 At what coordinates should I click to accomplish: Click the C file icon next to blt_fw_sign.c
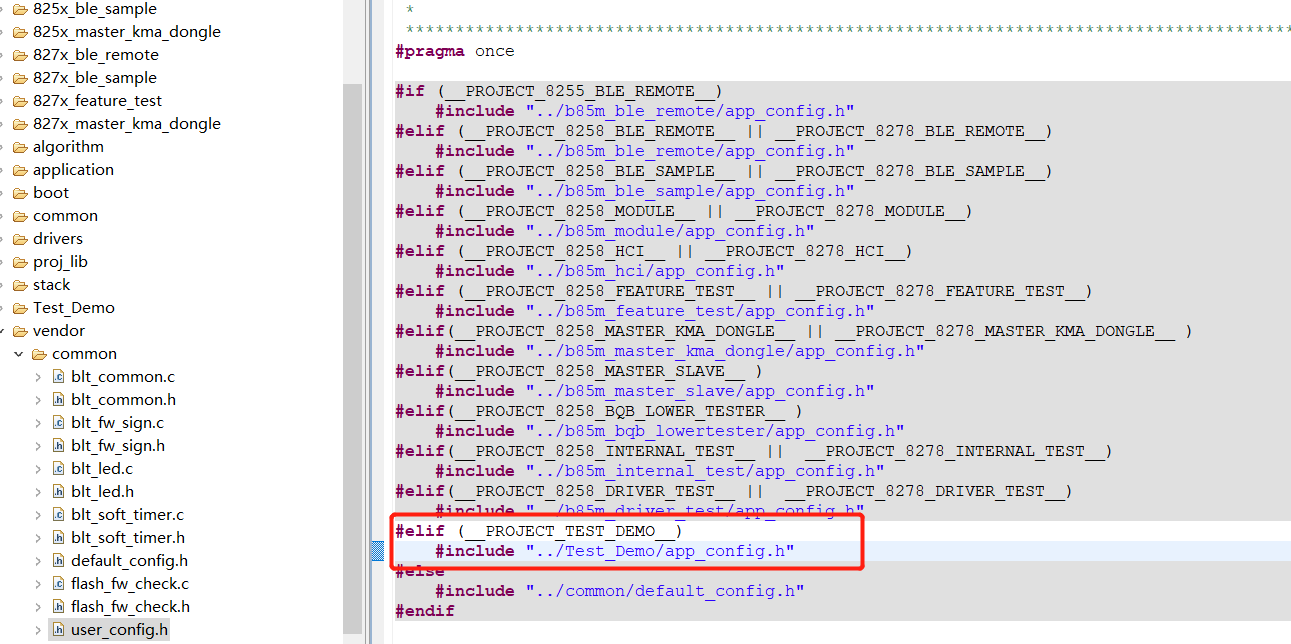pos(58,422)
